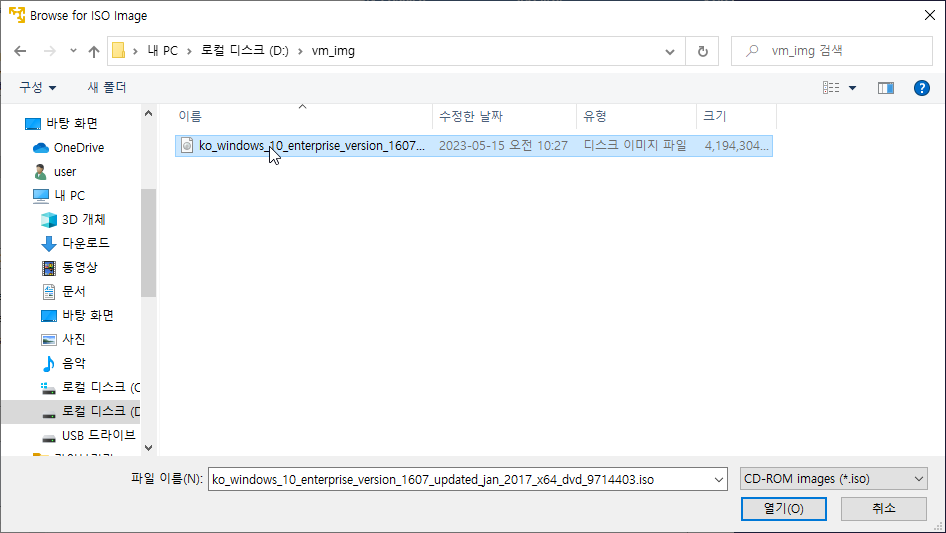The image size is (946, 533).
Task: Click OneDrive cloud icon
Action: click(40, 148)
